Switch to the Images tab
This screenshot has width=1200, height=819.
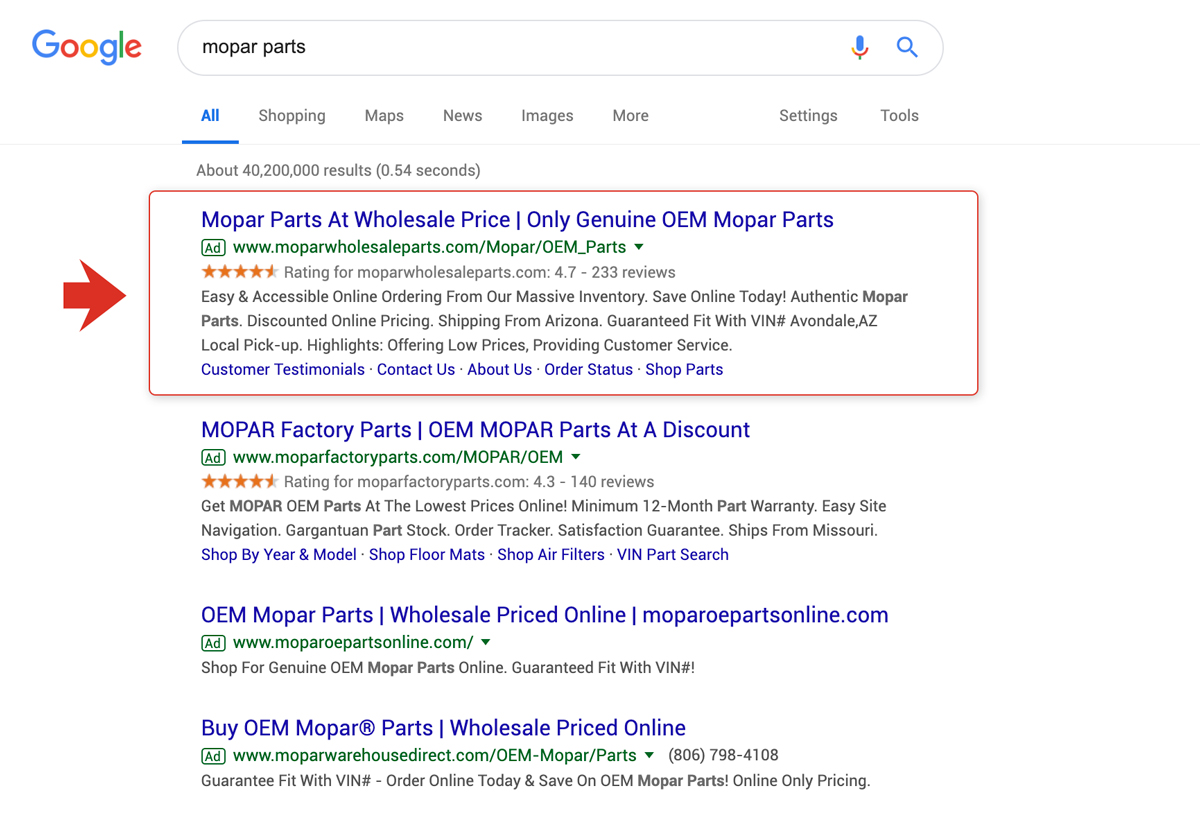click(547, 116)
